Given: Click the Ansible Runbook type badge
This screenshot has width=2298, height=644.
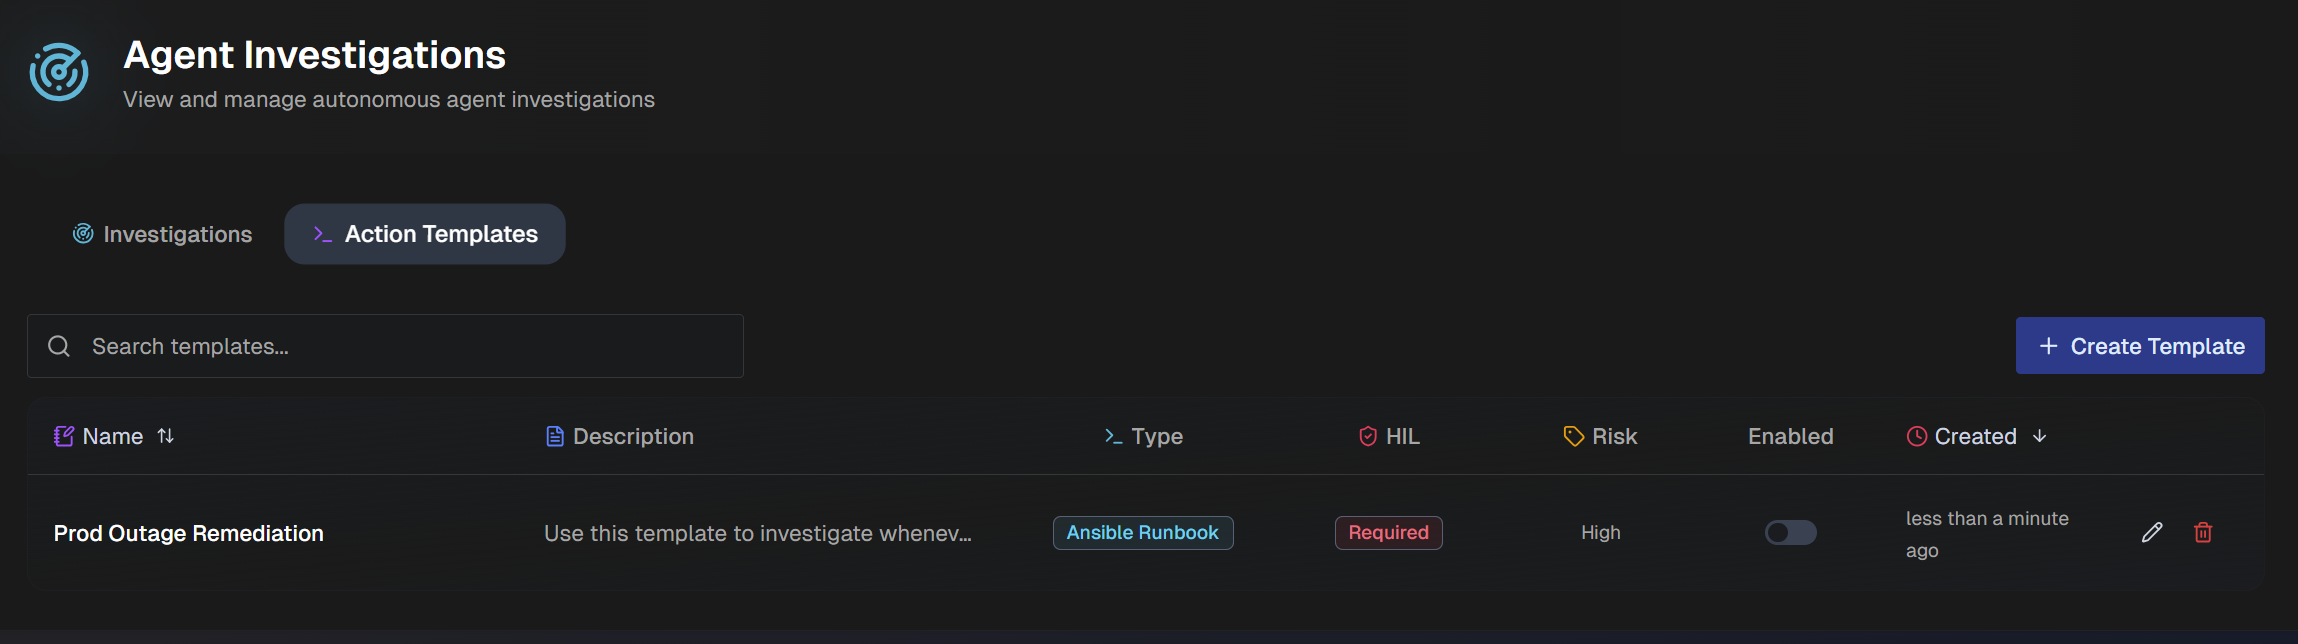Looking at the screenshot, I should point(1143,533).
